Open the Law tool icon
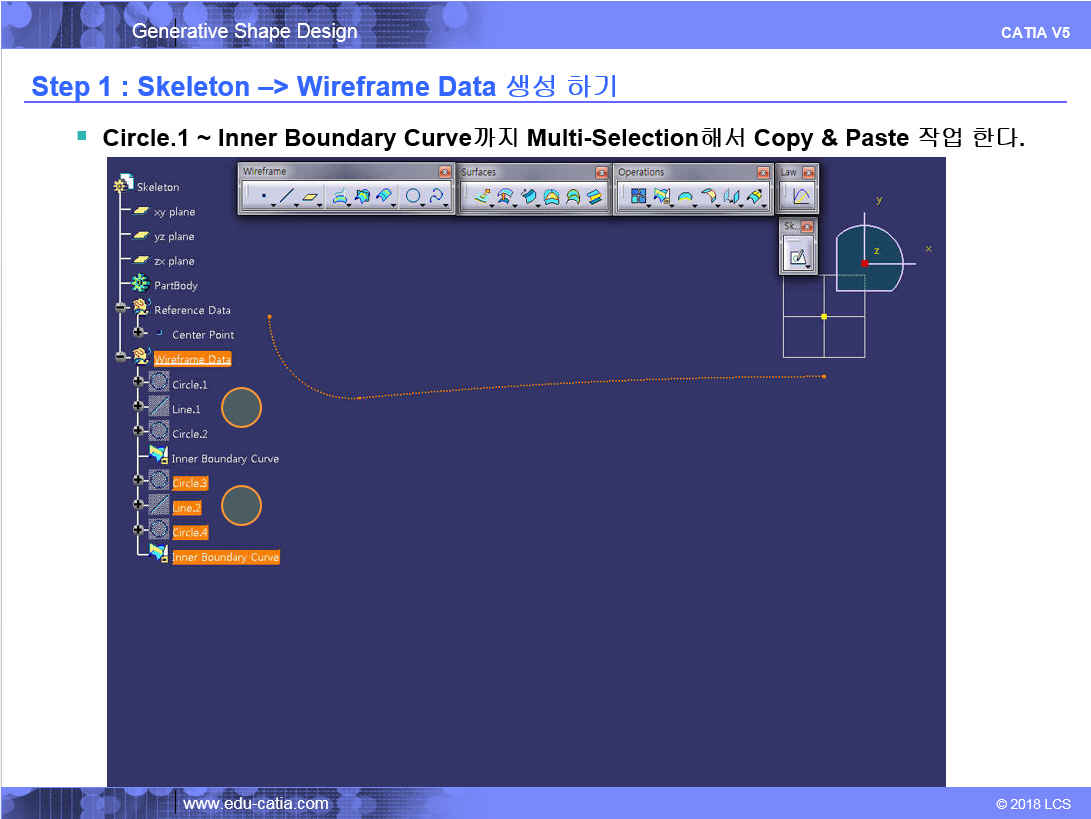This screenshot has height=819, width=1091. point(800,198)
